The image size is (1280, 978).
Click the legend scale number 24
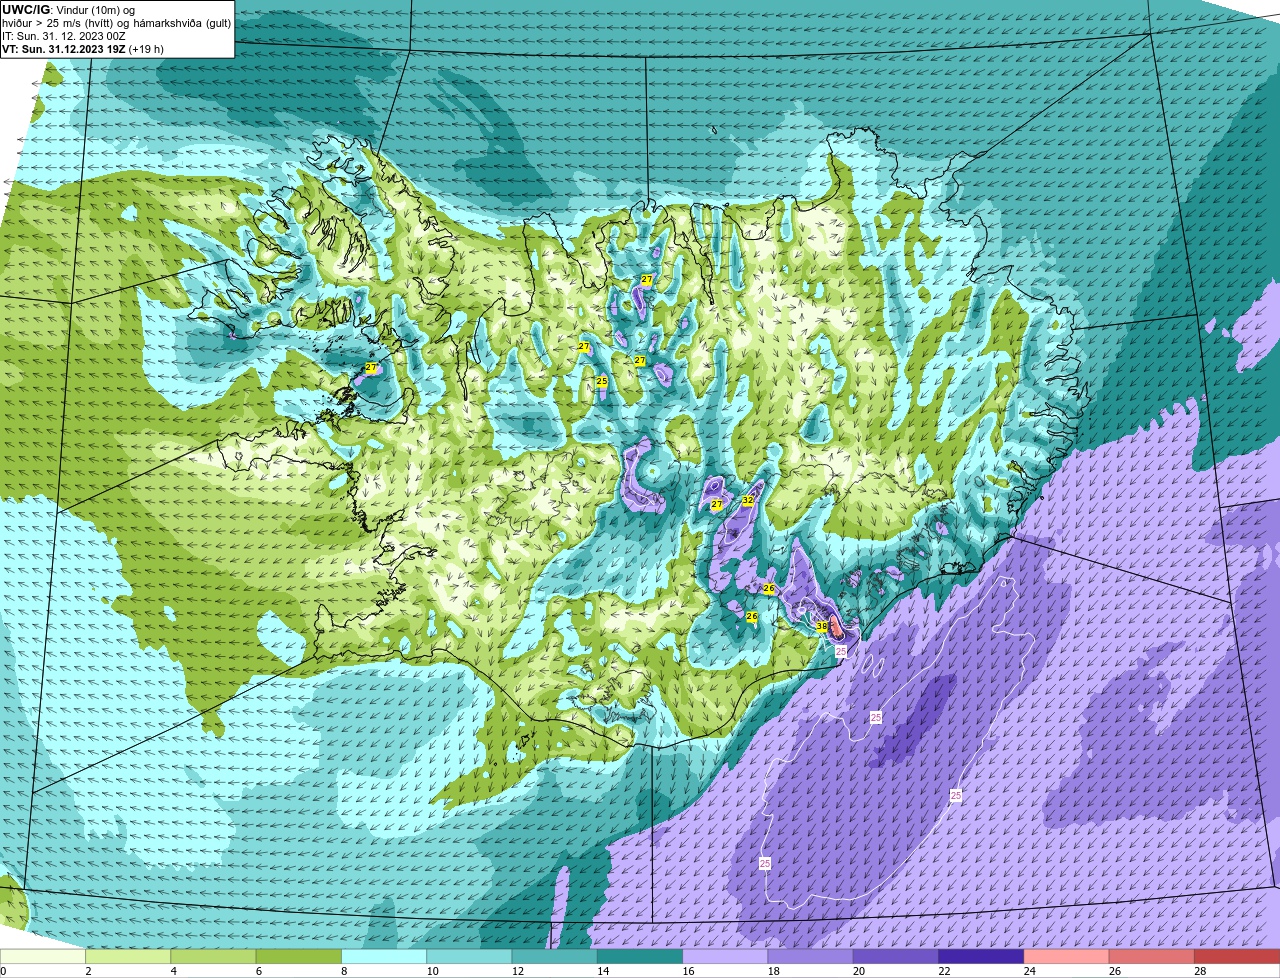click(x=1029, y=971)
